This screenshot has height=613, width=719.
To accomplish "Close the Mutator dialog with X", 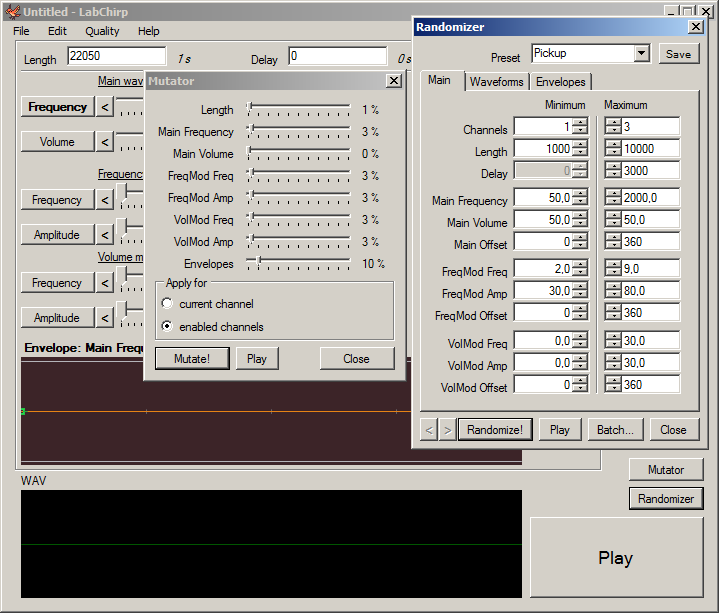I will click(x=393, y=81).
